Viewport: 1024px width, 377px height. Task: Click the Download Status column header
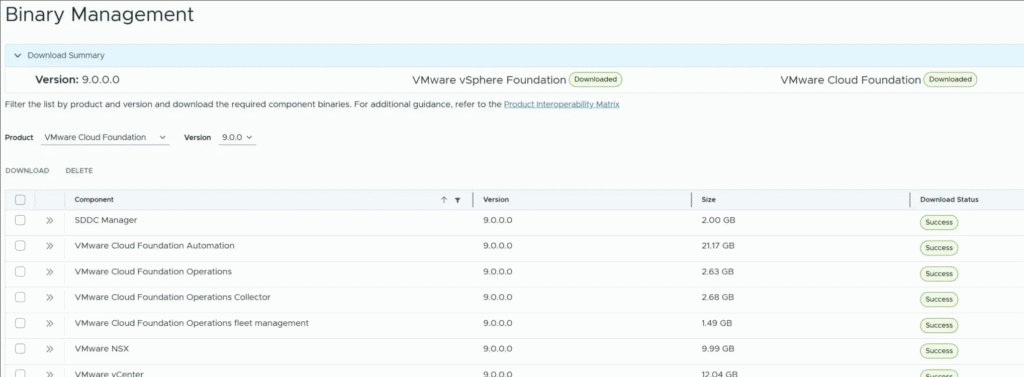[949, 199]
